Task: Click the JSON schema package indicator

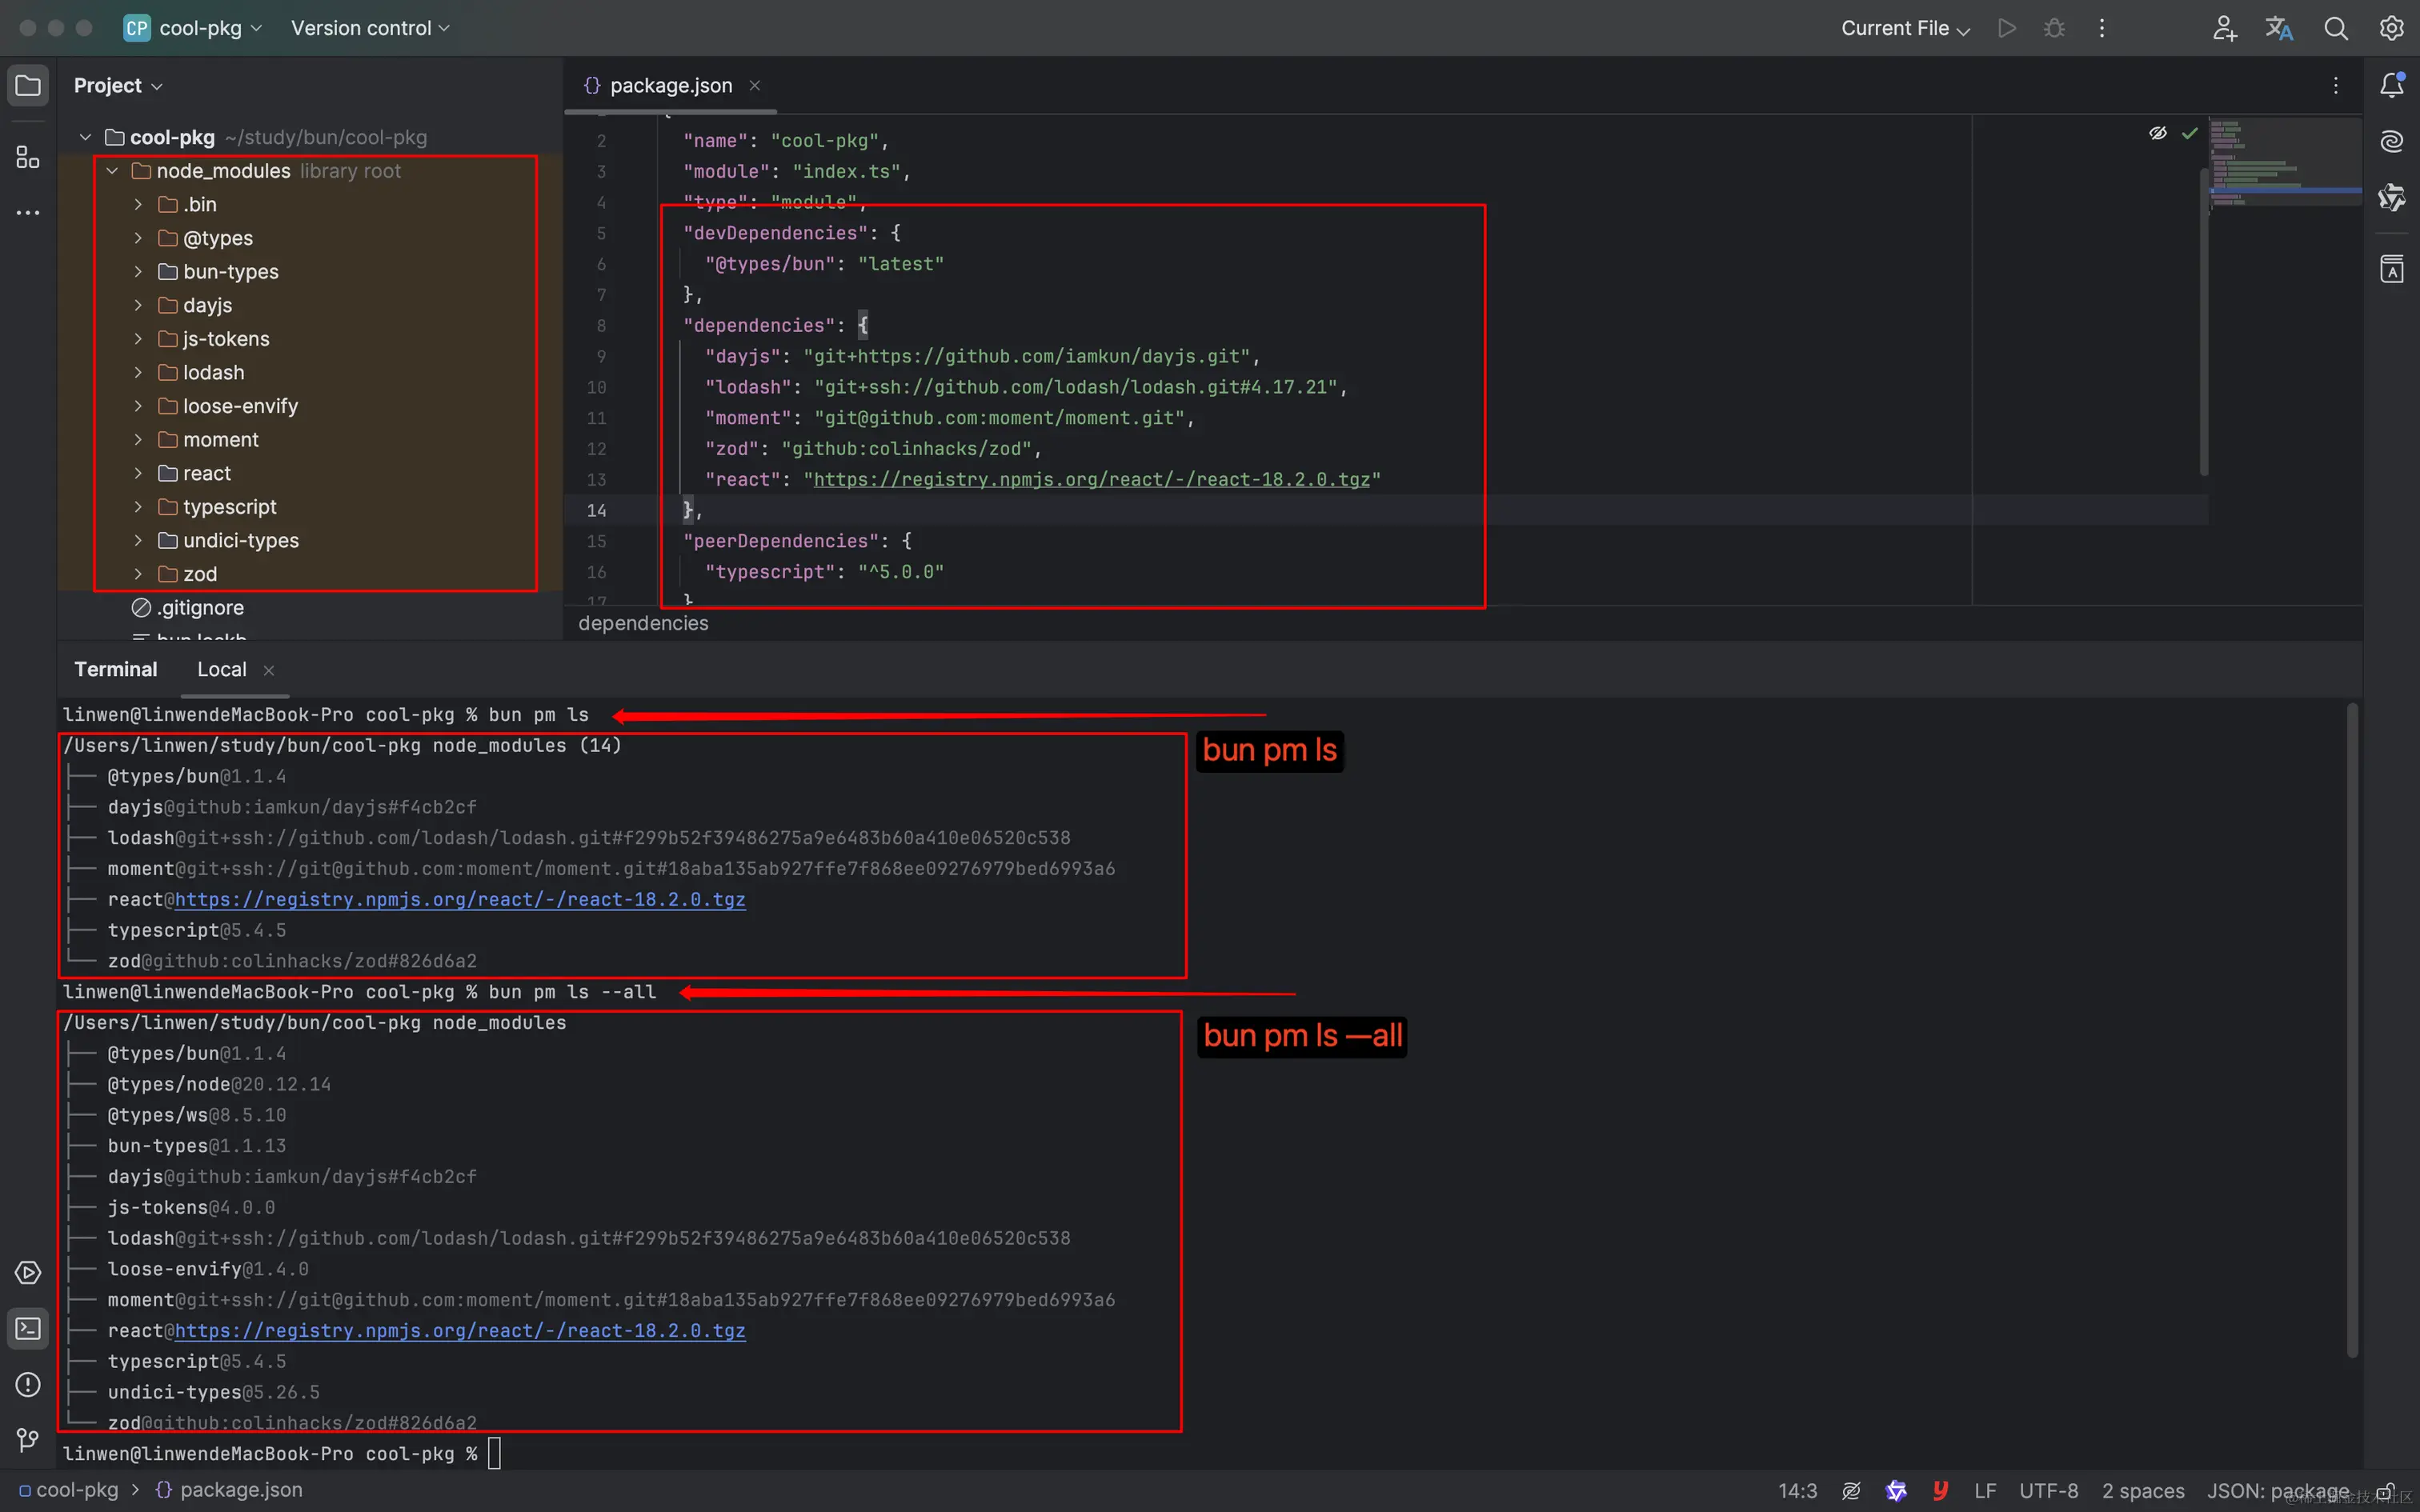Action: coord(2277,1490)
